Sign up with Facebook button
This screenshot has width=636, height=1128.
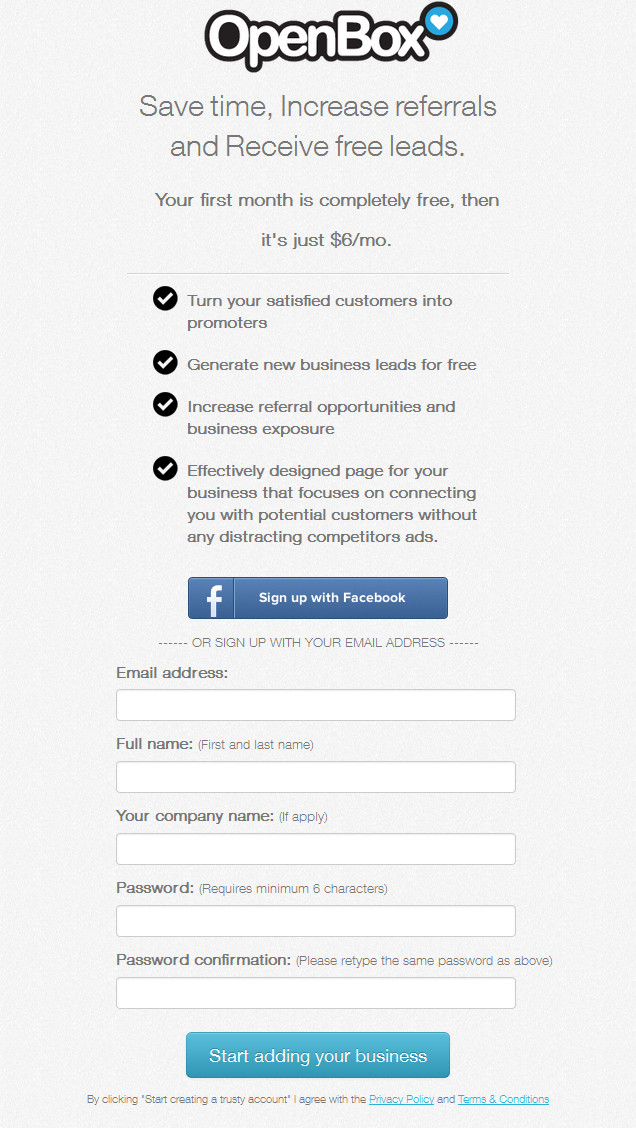pyautogui.click(x=318, y=598)
